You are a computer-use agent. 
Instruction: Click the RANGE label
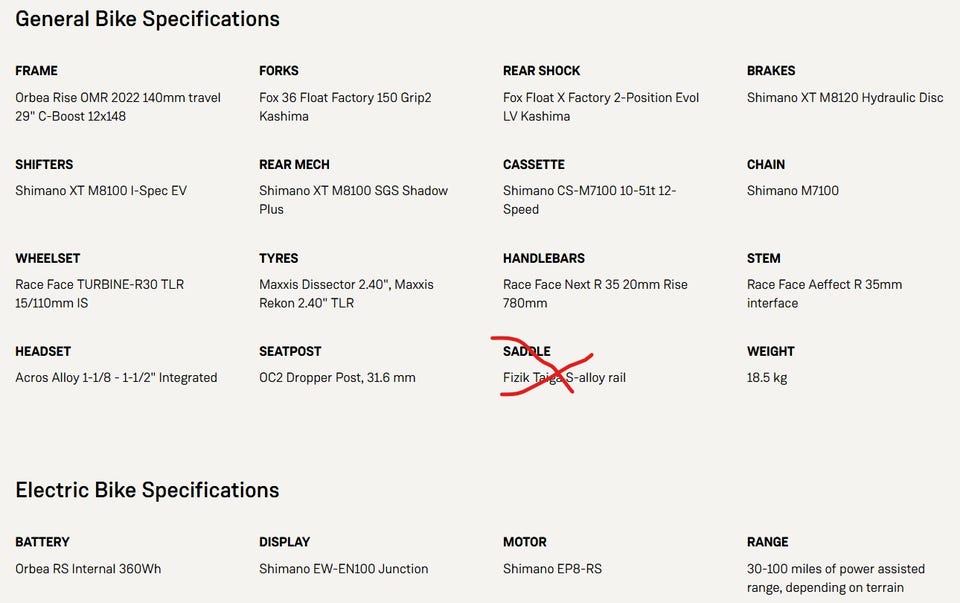[768, 542]
